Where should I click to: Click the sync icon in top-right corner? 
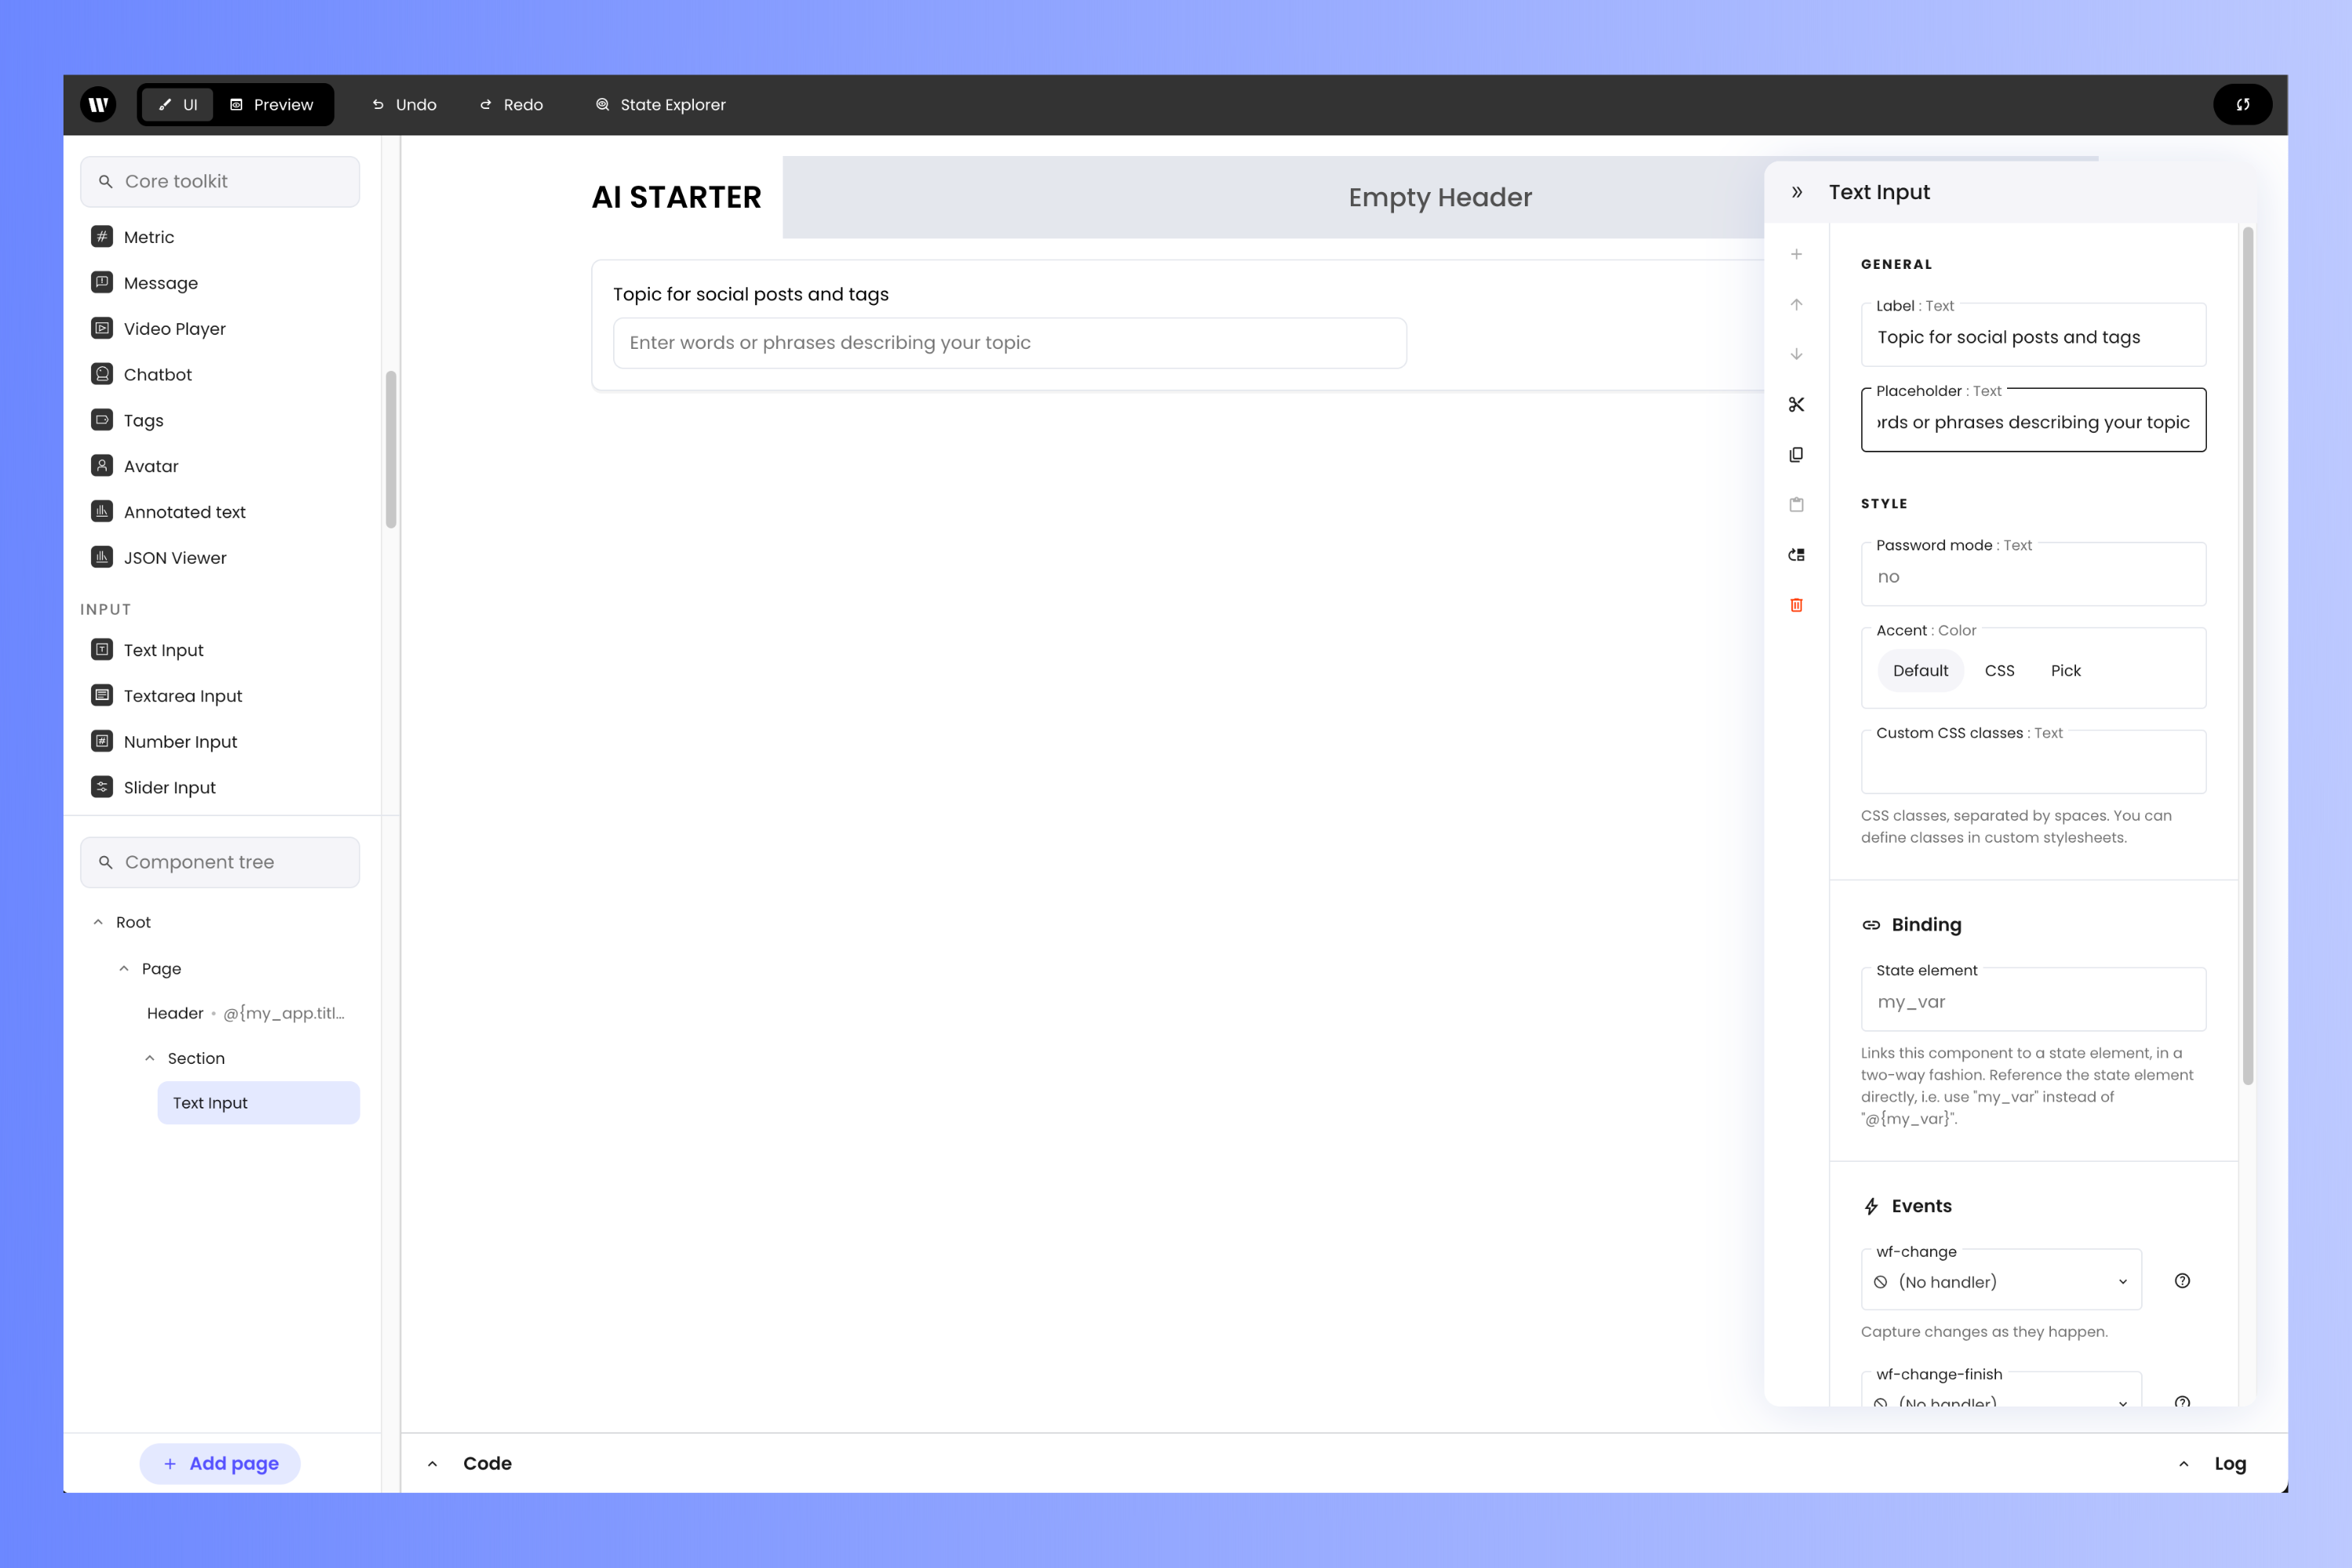(x=2243, y=104)
